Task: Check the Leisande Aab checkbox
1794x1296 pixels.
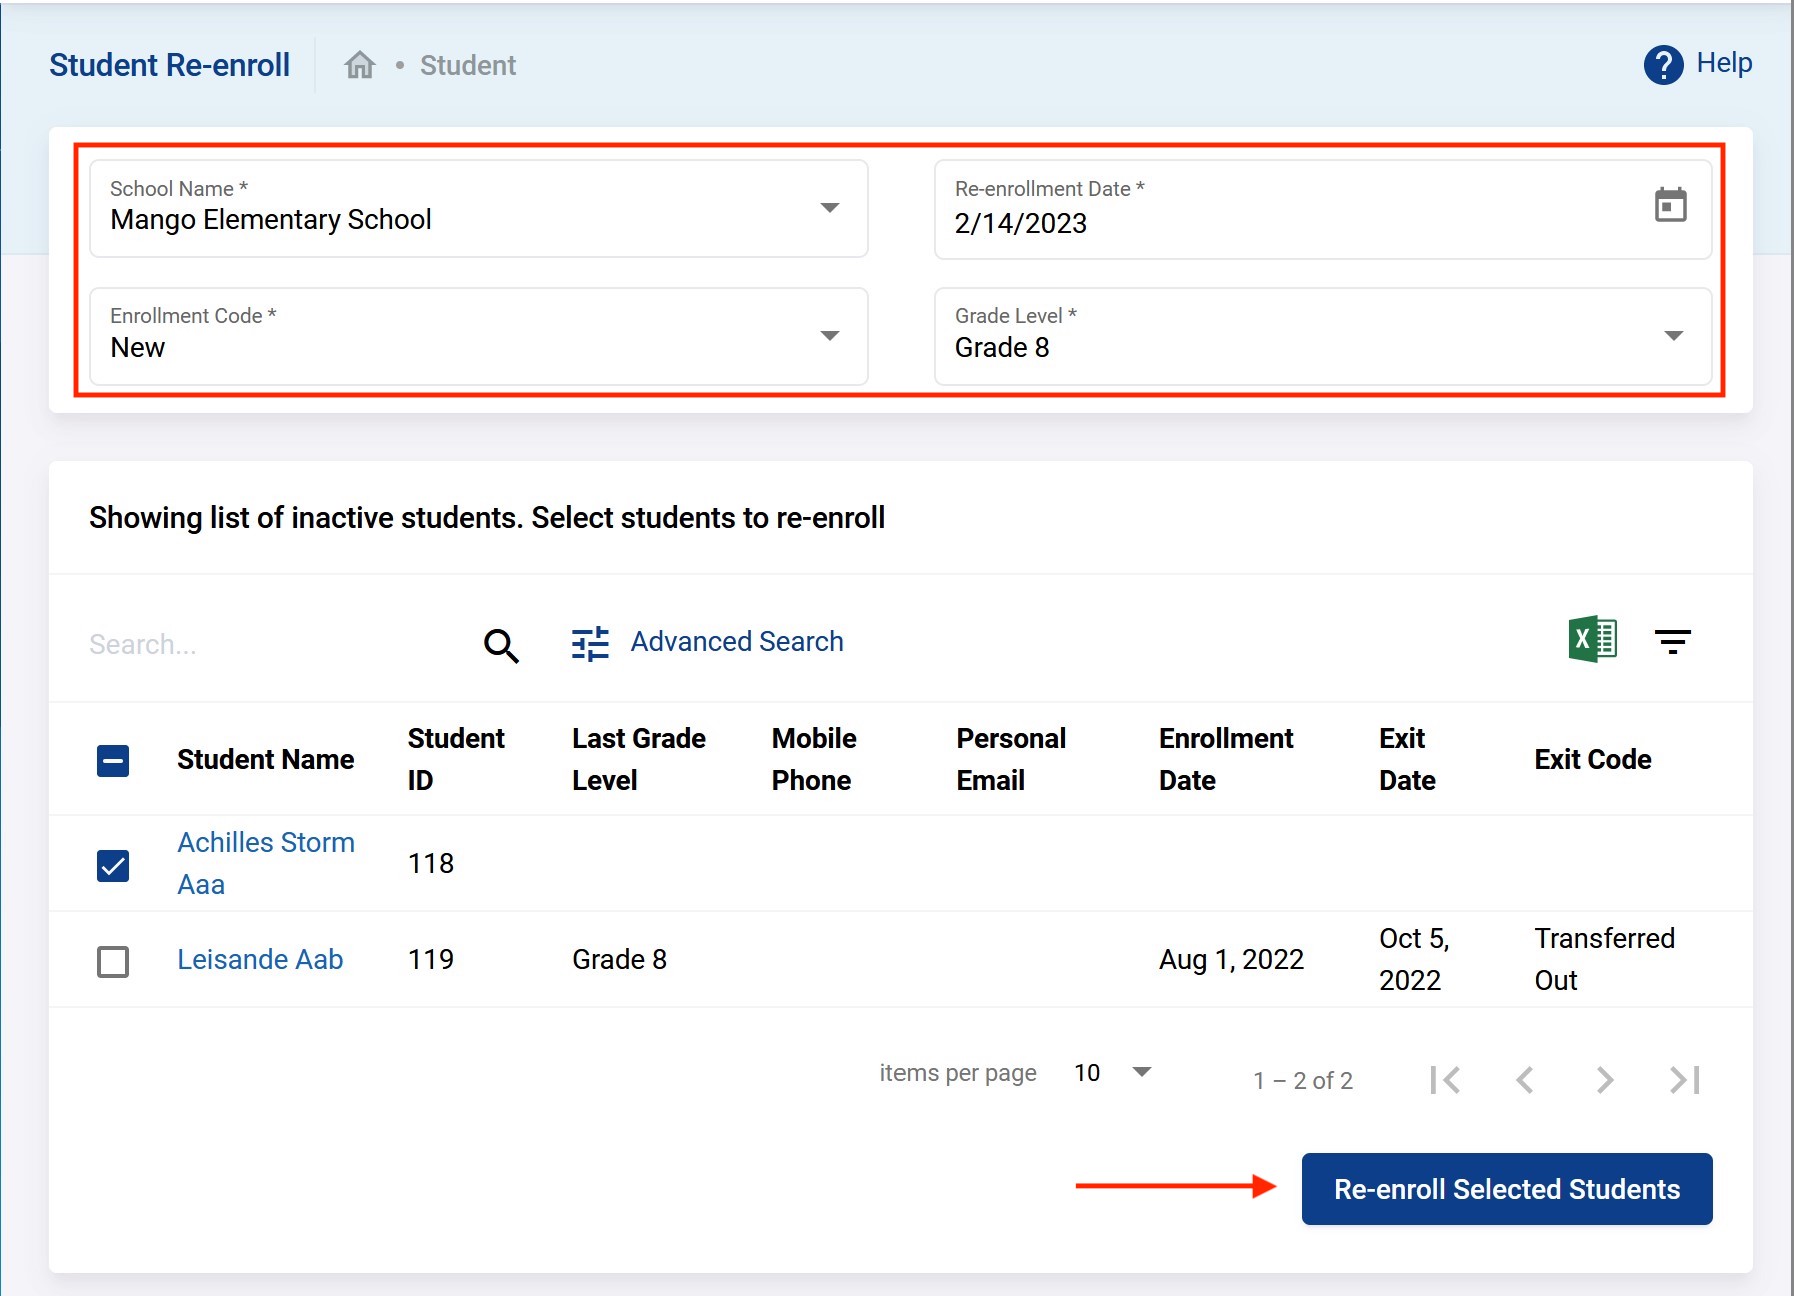Action: (x=113, y=961)
